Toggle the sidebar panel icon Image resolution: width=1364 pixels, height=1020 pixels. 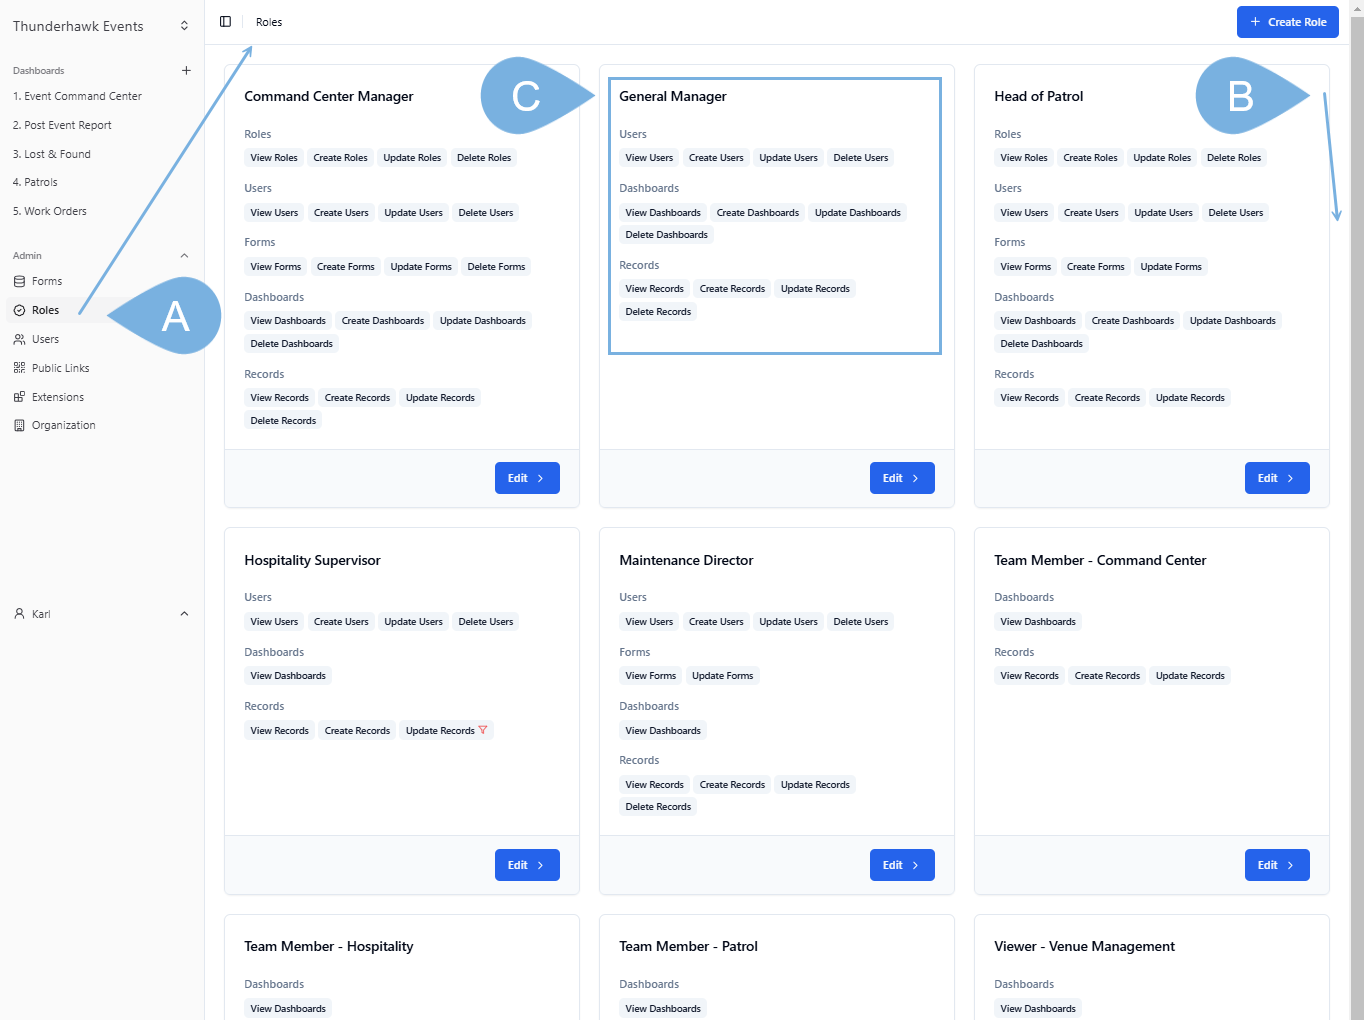click(x=225, y=22)
